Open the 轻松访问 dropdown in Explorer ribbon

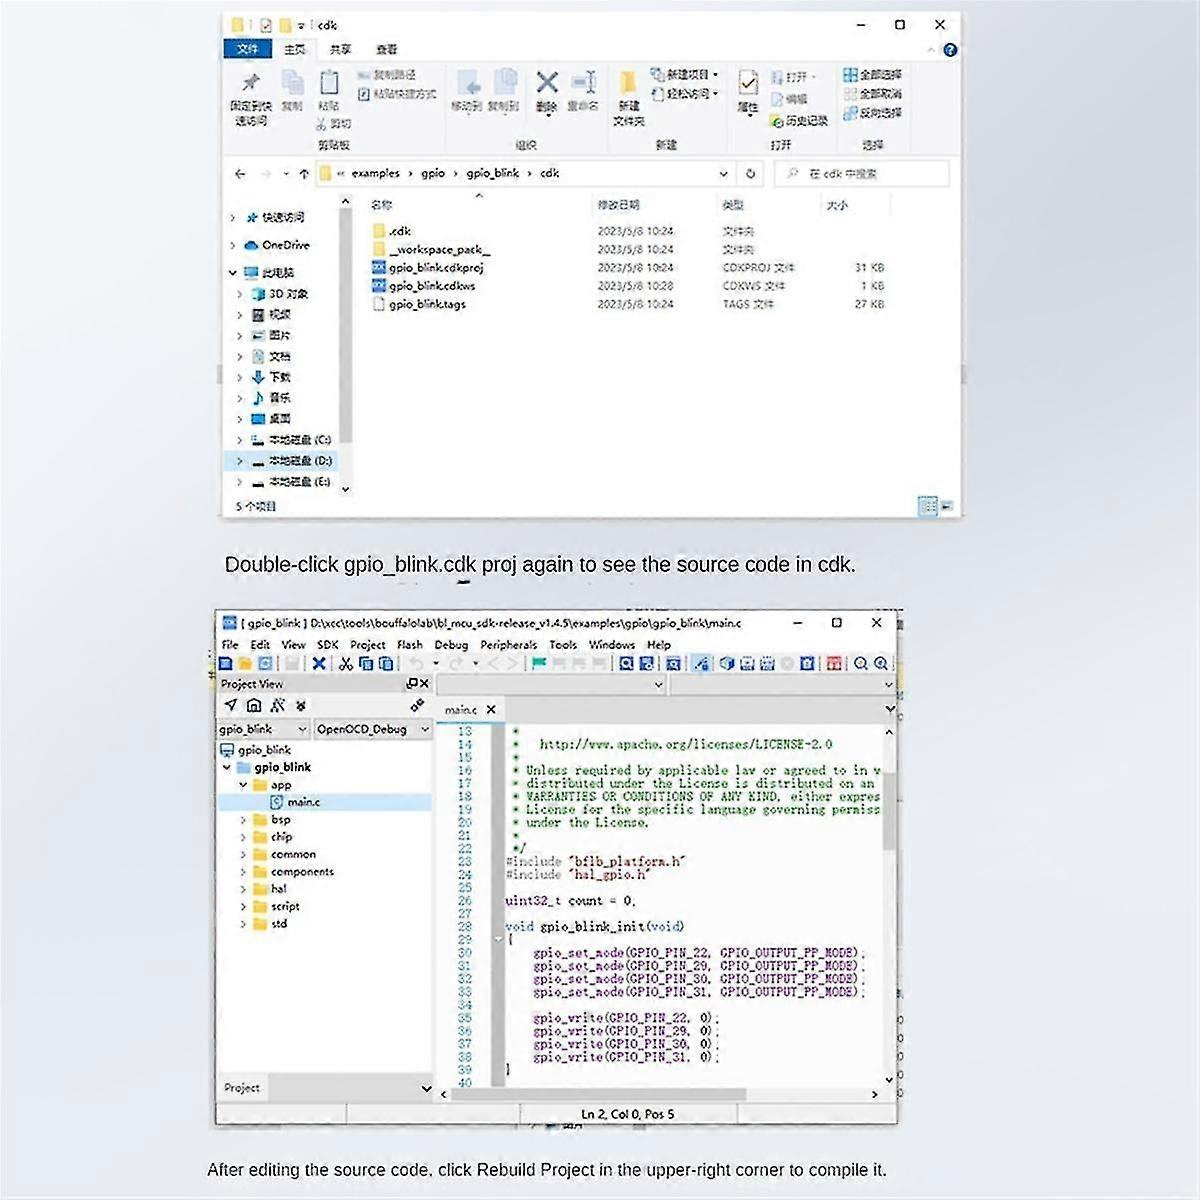tap(685, 94)
